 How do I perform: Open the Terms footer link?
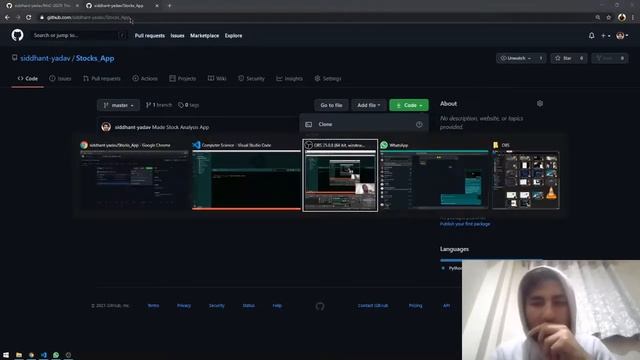[153, 306]
